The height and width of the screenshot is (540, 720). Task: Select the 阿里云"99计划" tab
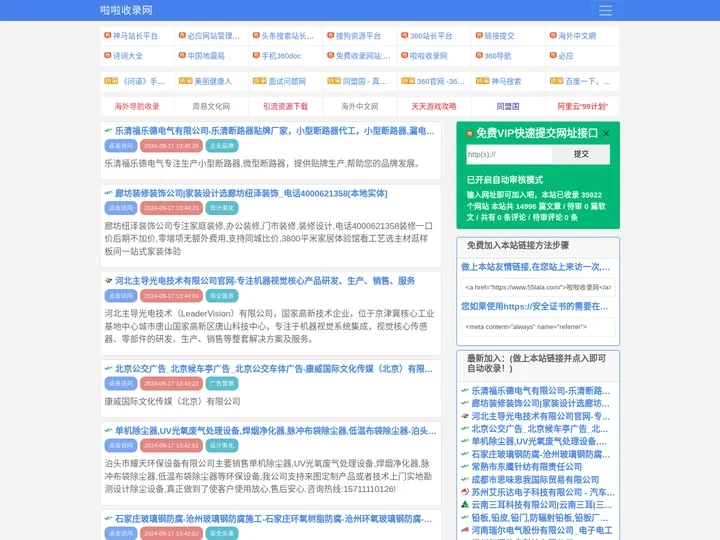pos(582,107)
